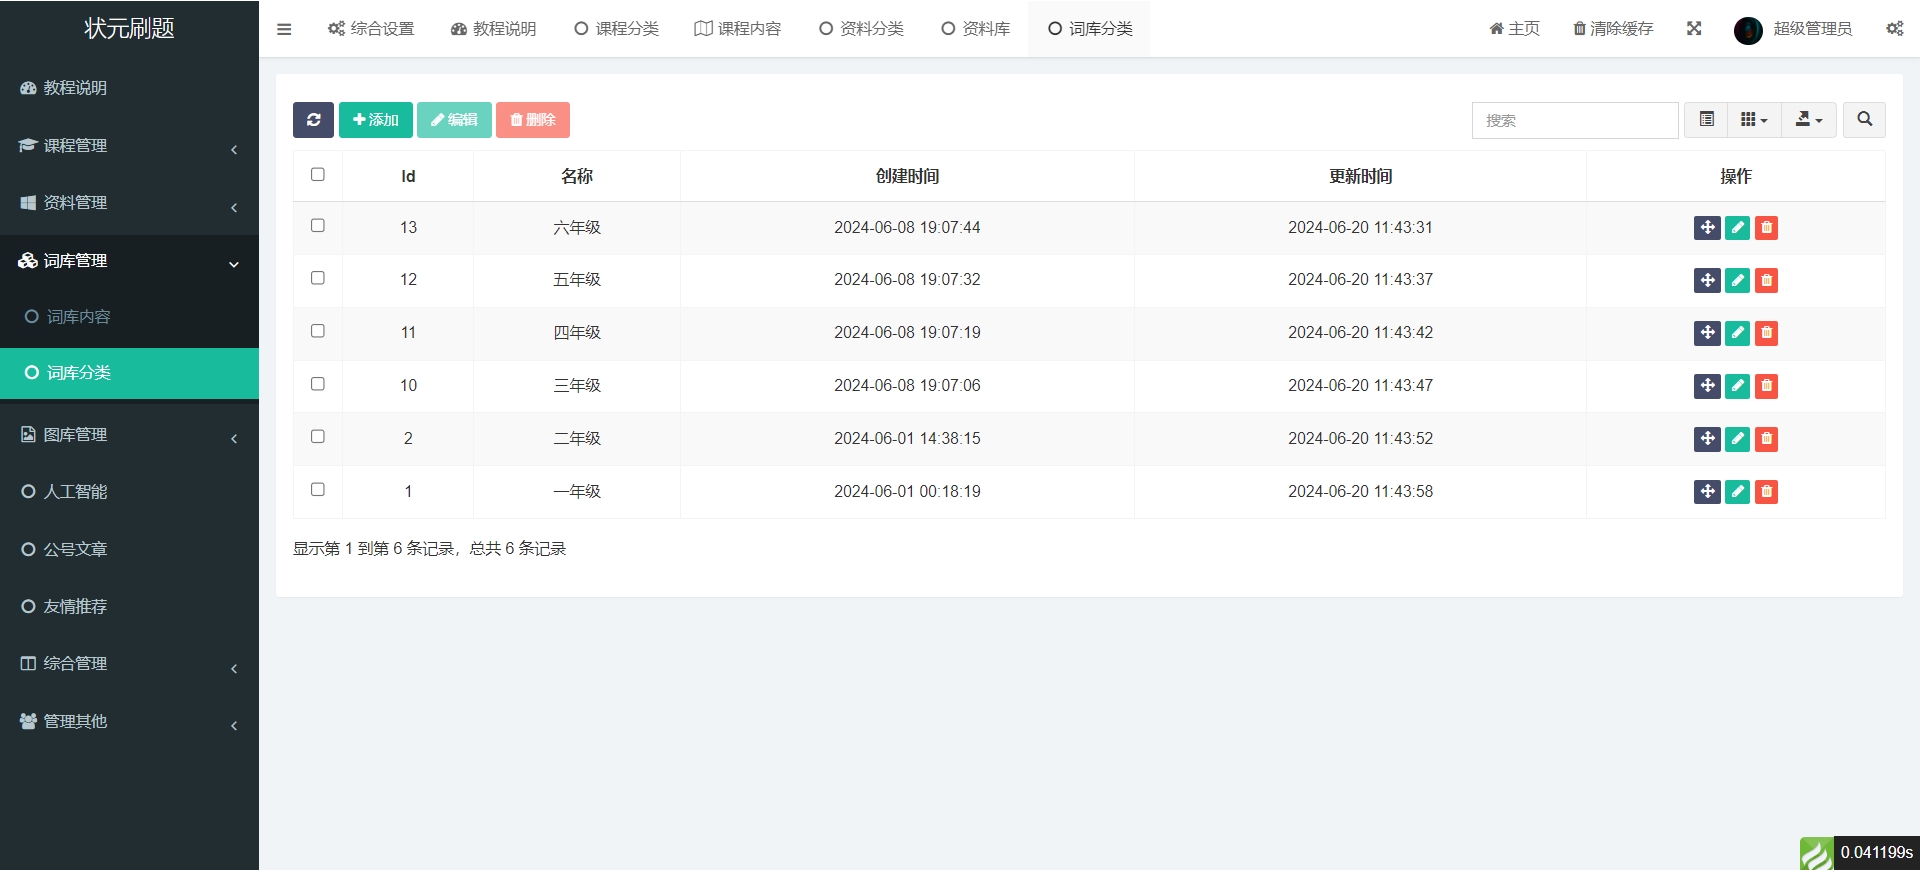Delete the 二年级 row

point(1767,439)
